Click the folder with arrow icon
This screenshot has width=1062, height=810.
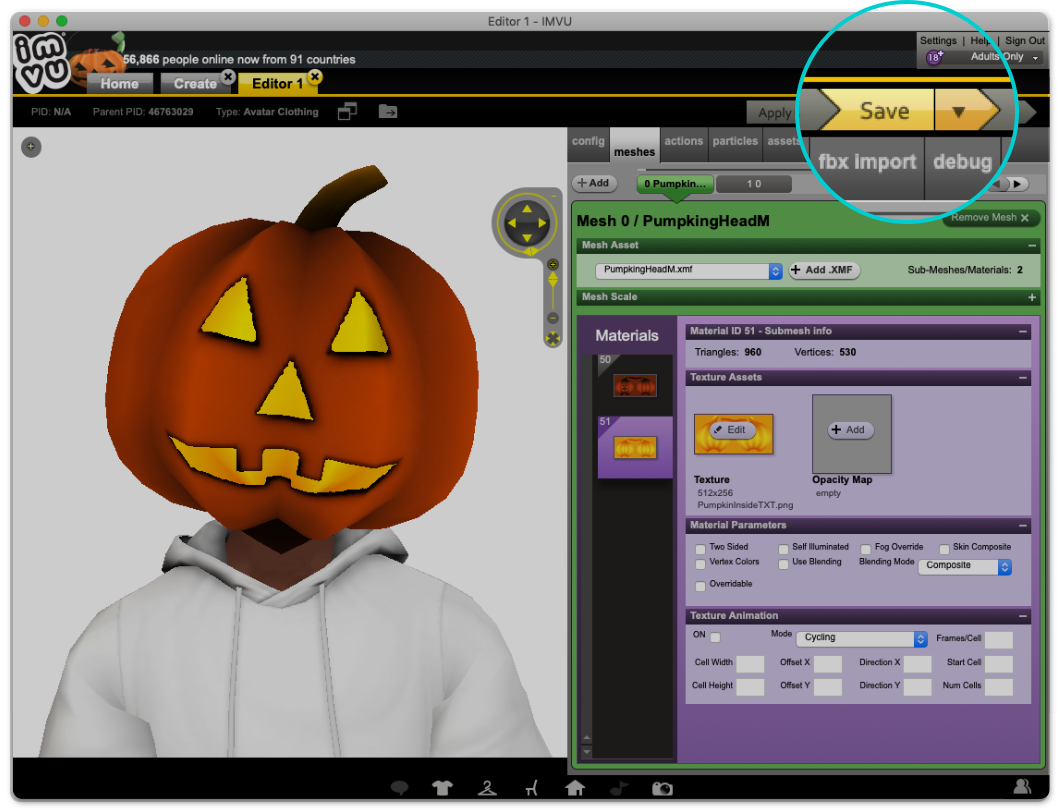click(x=388, y=111)
